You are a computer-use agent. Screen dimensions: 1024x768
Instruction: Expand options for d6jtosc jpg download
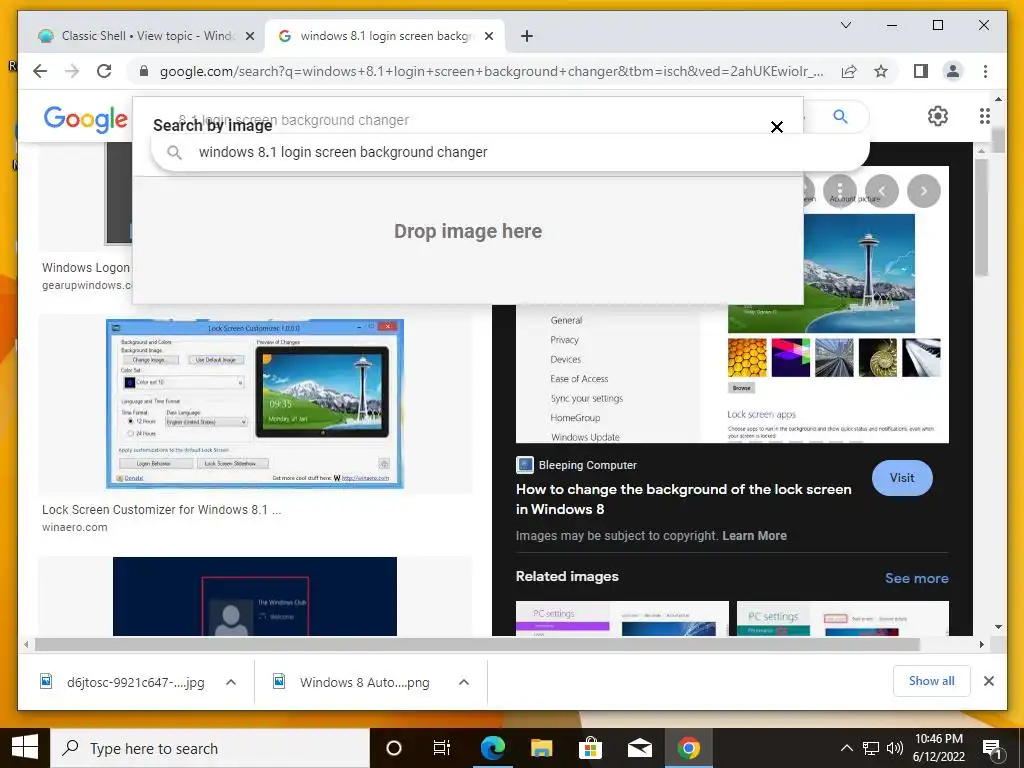click(231, 682)
